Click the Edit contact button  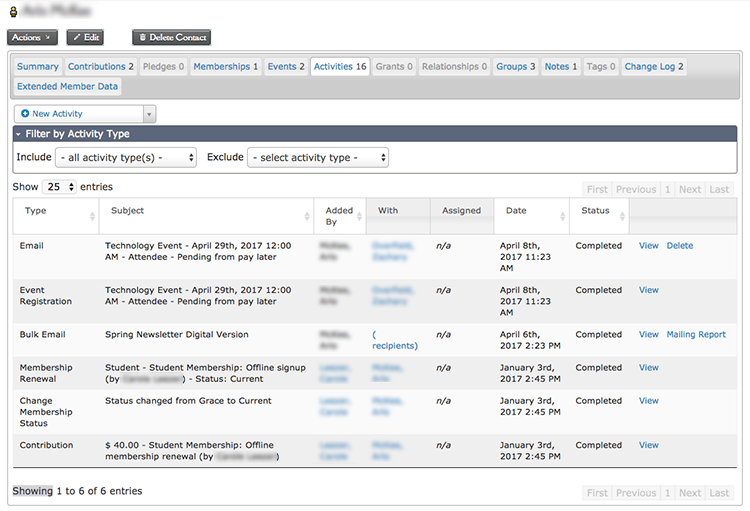[x=85, y=37]
